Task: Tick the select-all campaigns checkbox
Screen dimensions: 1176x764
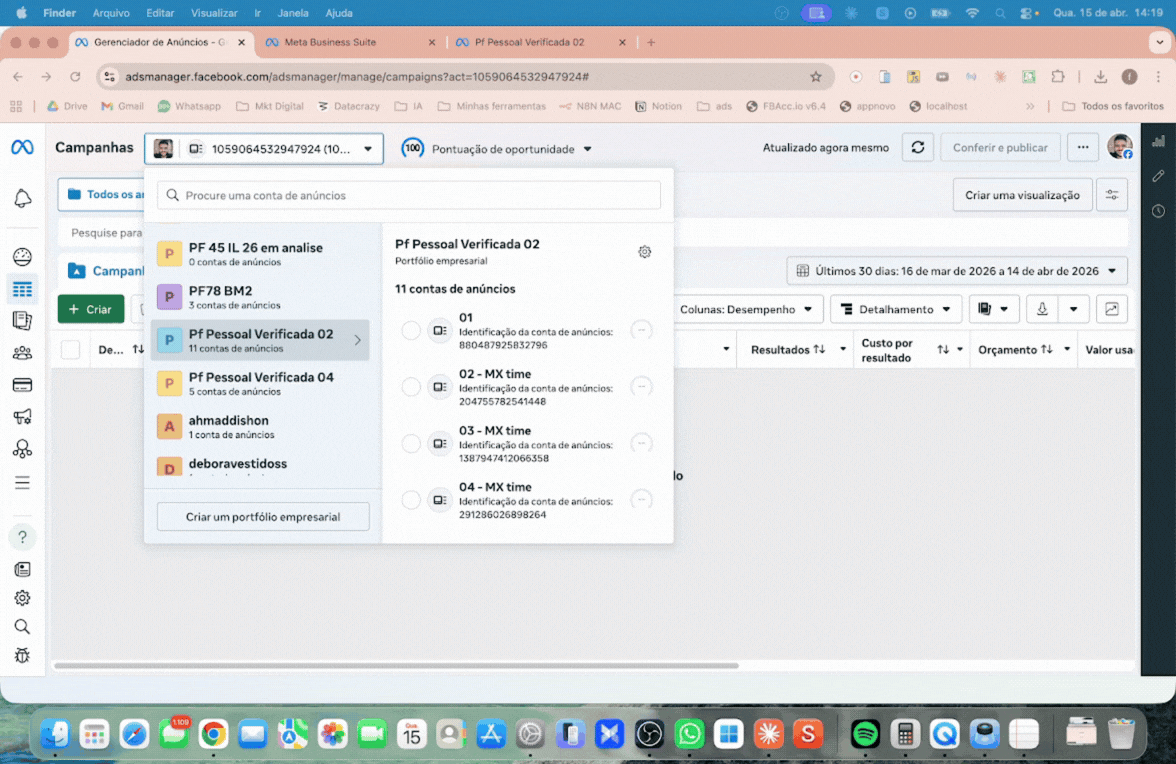Action: coord(70,349)
